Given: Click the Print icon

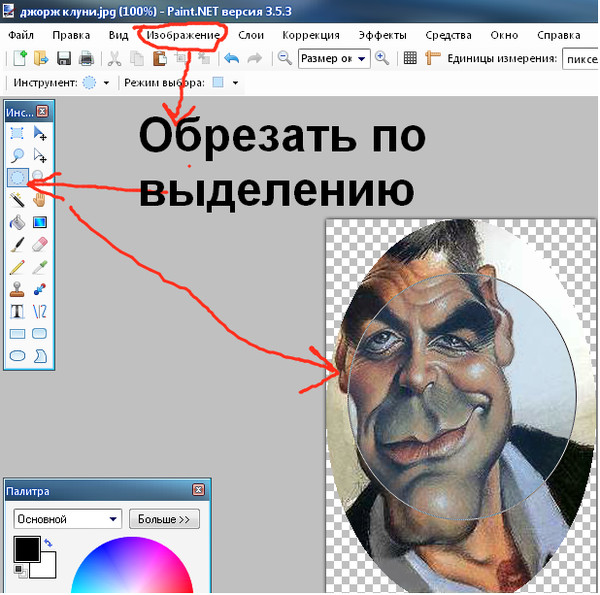Looking at the screenshot, I should pyautogui.click(x=86, y=59).
